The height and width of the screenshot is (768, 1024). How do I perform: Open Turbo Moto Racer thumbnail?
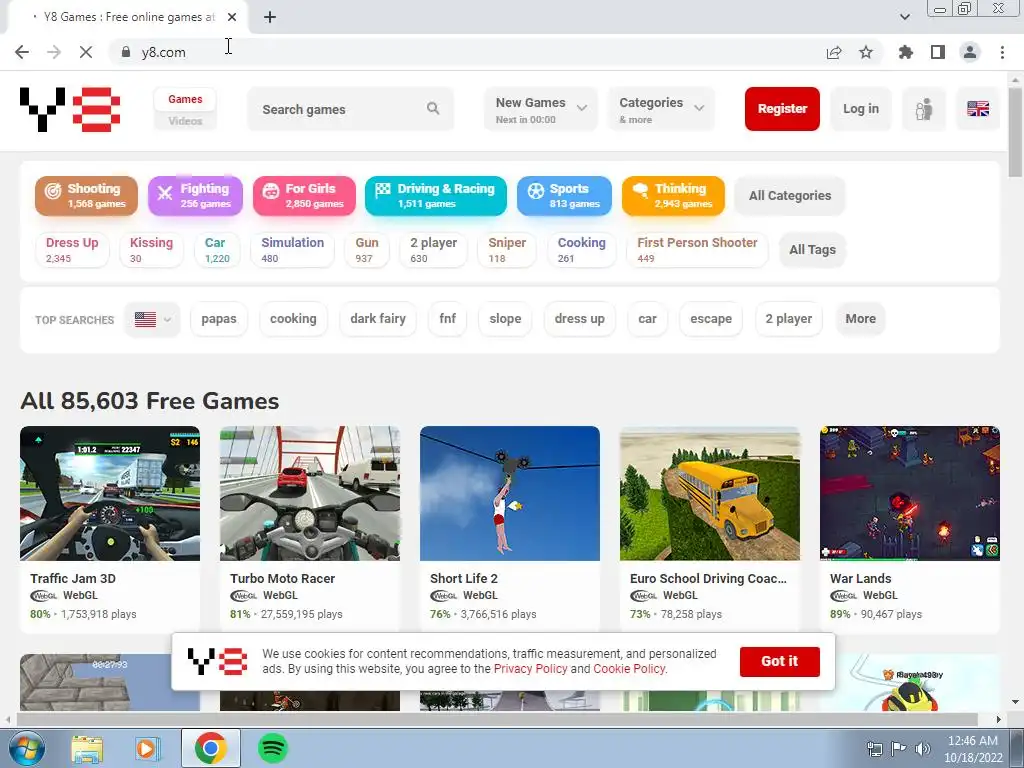[310, 493]
